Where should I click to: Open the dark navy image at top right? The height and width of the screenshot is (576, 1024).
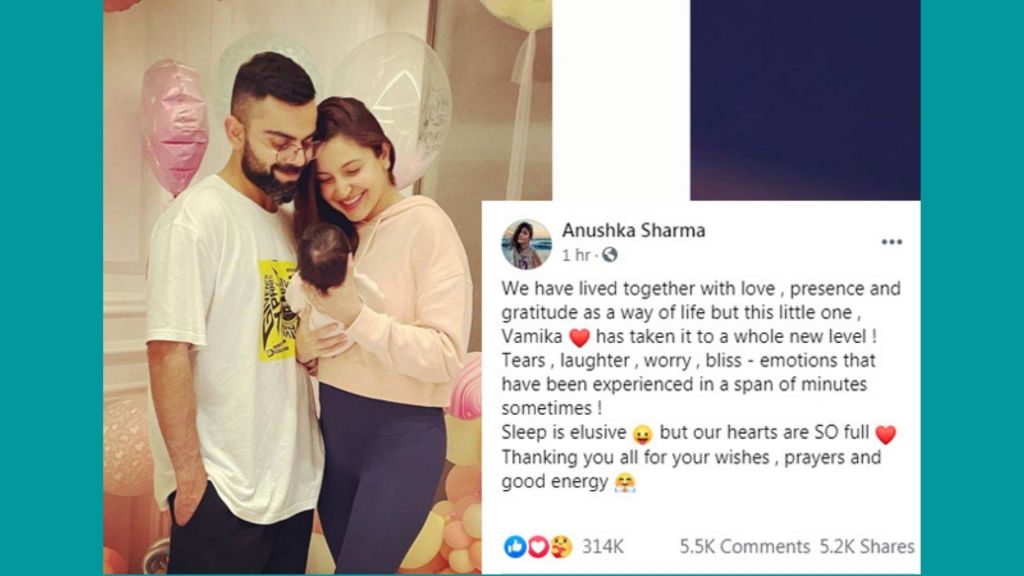[x=805, y=100]
